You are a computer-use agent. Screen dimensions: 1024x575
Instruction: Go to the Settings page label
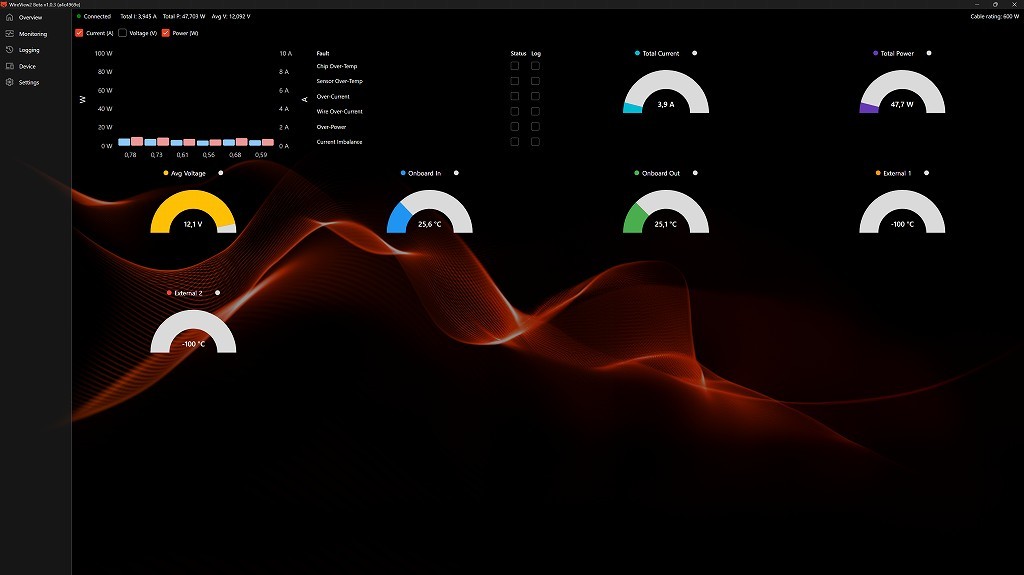click(29, 82)
